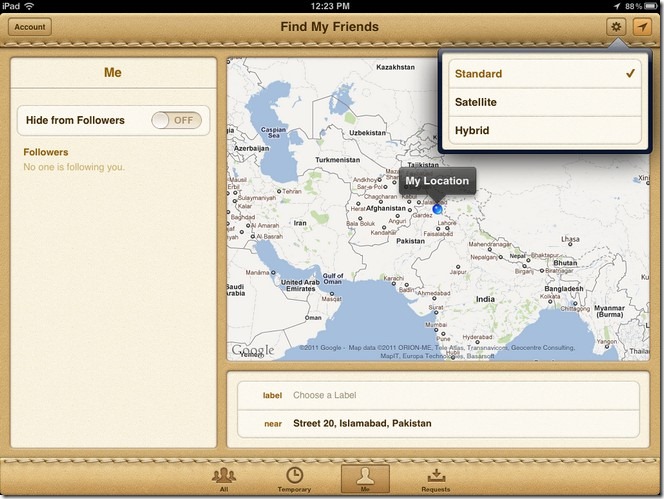
Task: Tap the Street 20, Islamabad, Pakistan address row
Action: (438, 424)
